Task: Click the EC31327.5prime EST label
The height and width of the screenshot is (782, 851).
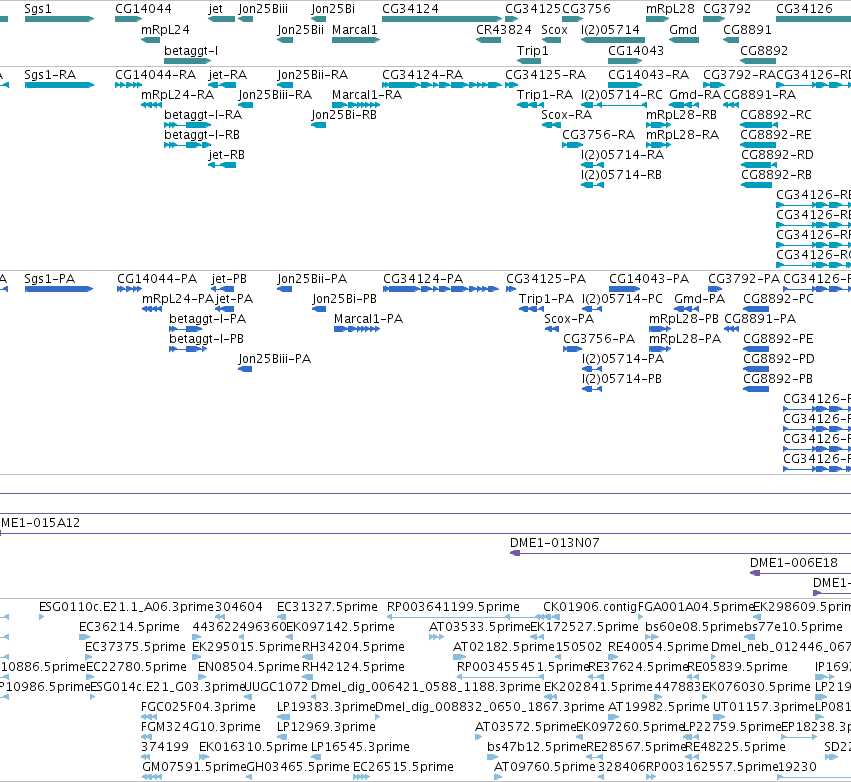Action: [x=327, y=607]
